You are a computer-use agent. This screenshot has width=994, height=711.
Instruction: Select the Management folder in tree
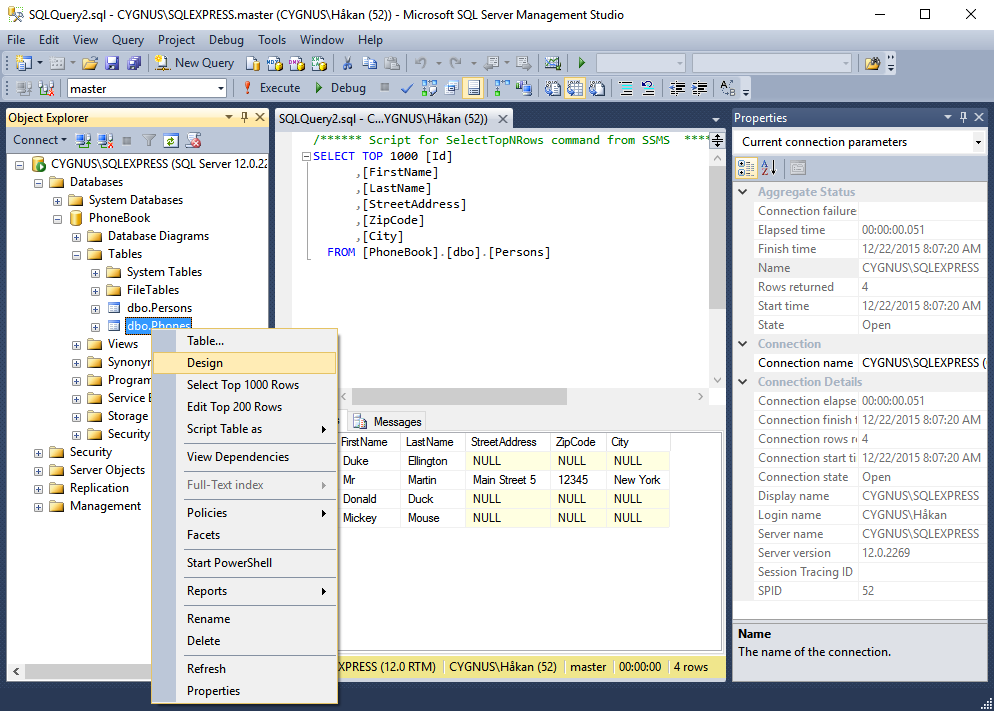105,506
